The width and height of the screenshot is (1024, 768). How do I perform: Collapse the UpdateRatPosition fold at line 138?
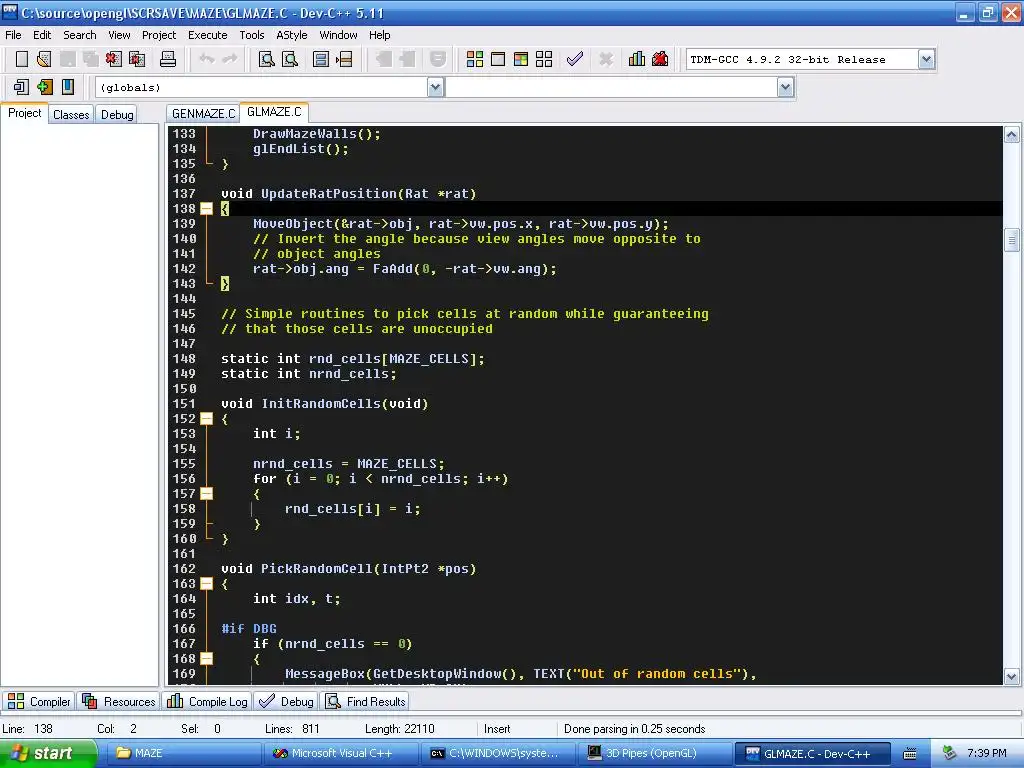[x=206, y=209]
